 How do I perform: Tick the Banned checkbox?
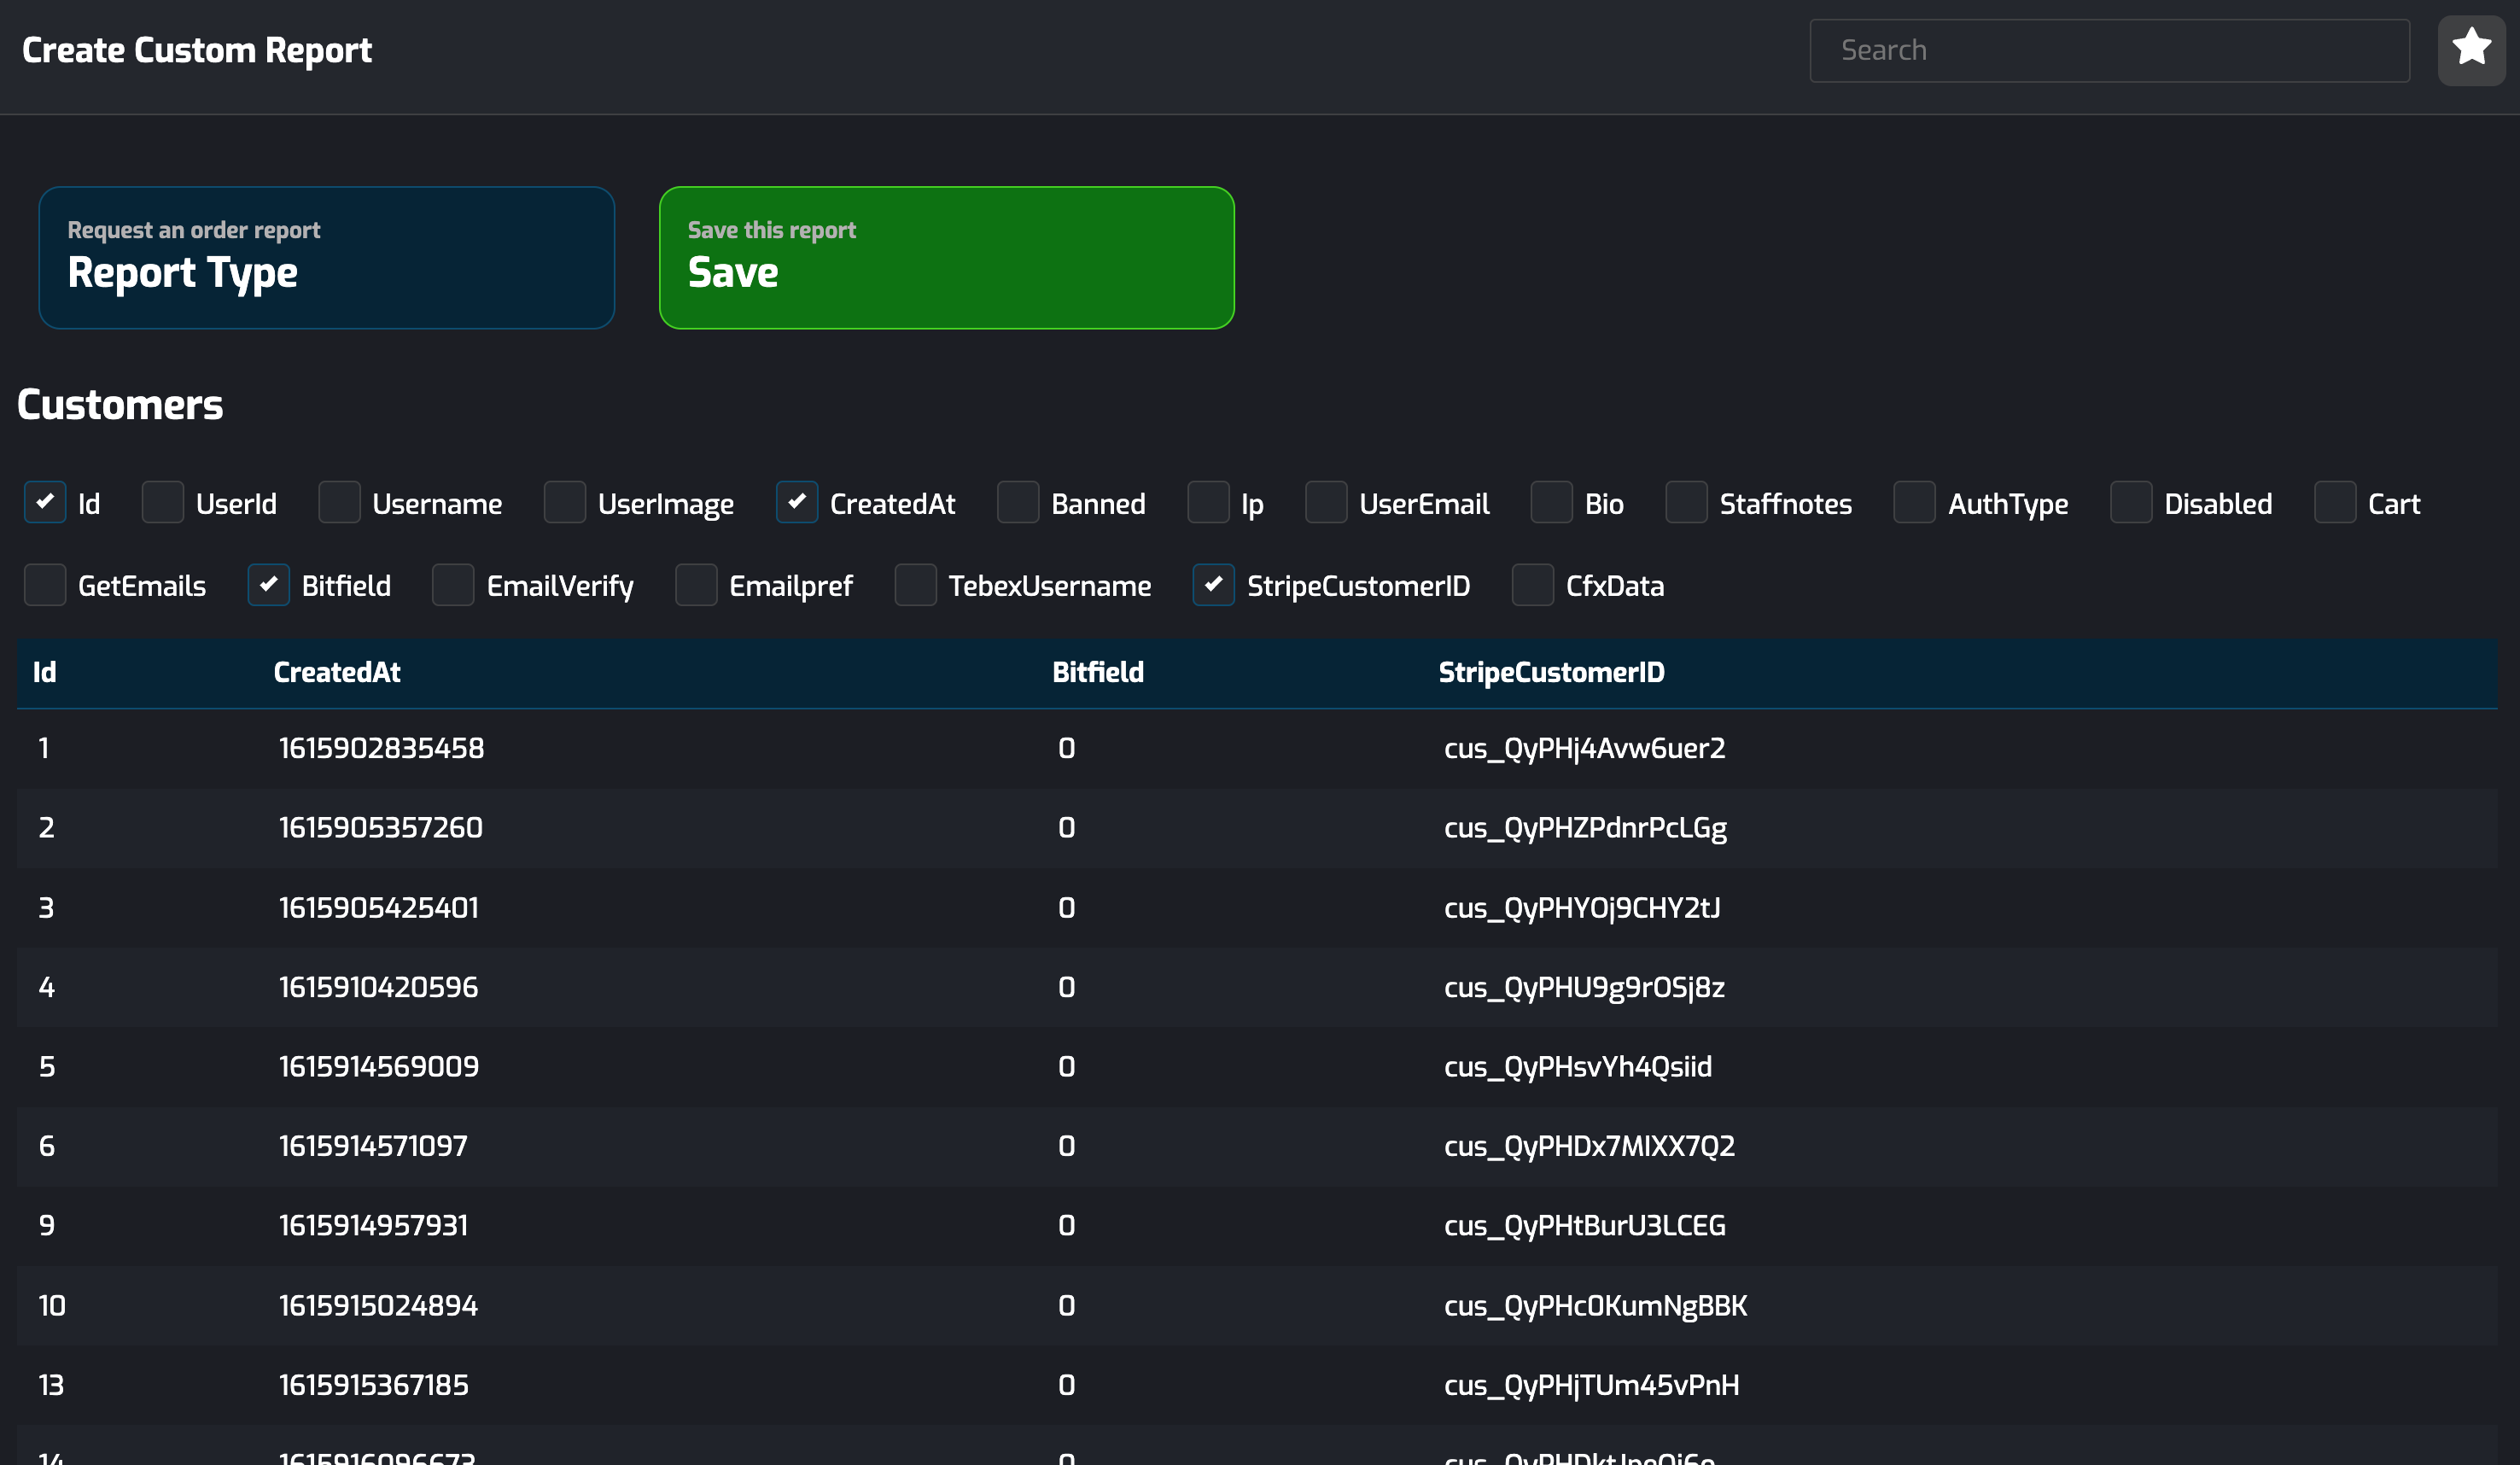(x=1017, y=502)
